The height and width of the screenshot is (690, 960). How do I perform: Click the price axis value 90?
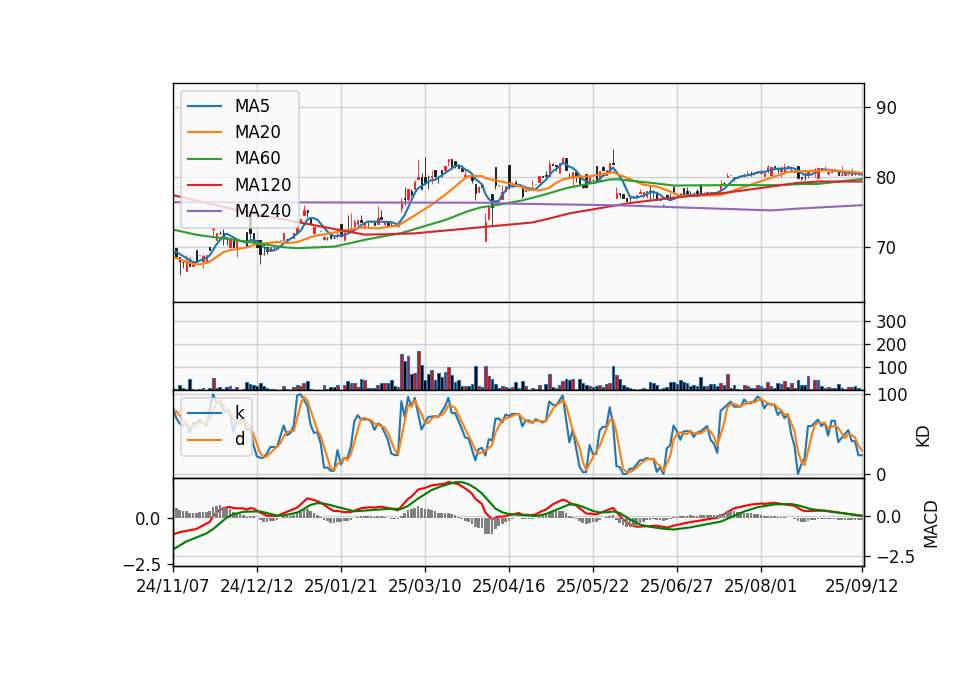(x=886, y=108)
